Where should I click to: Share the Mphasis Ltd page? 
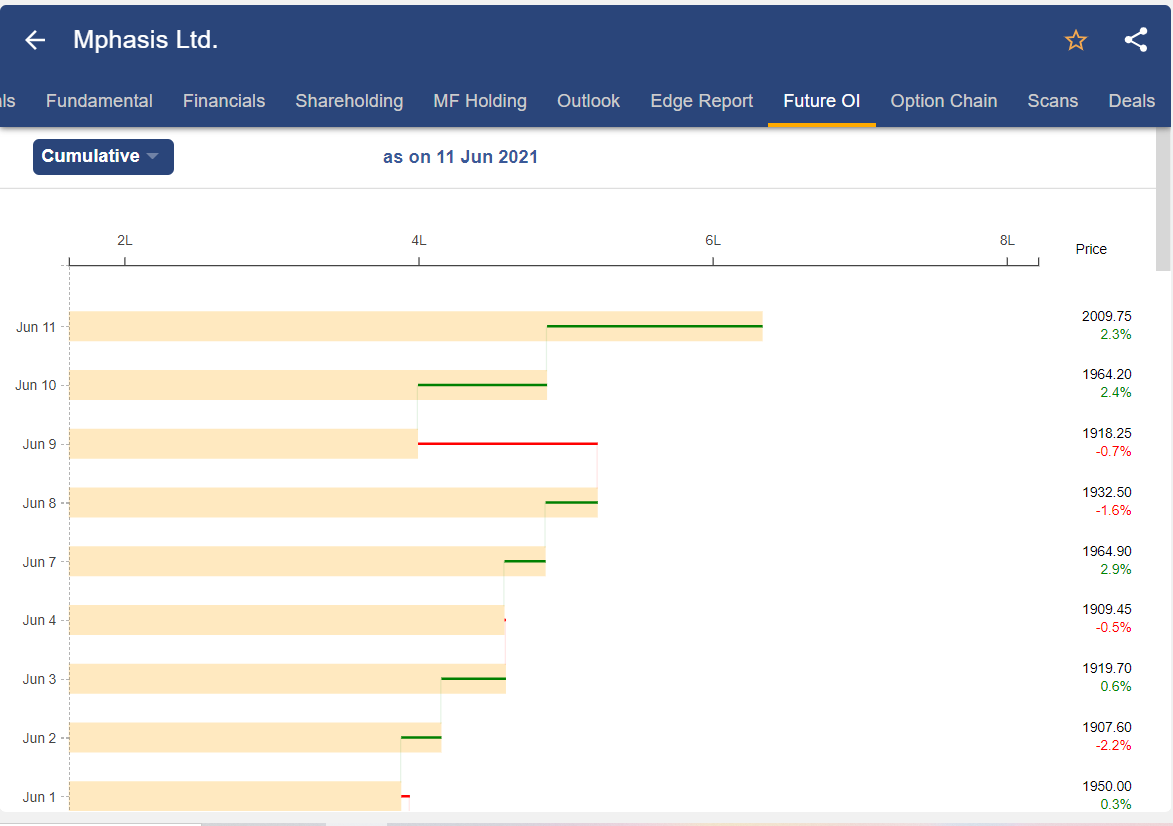click(1135, 40)
